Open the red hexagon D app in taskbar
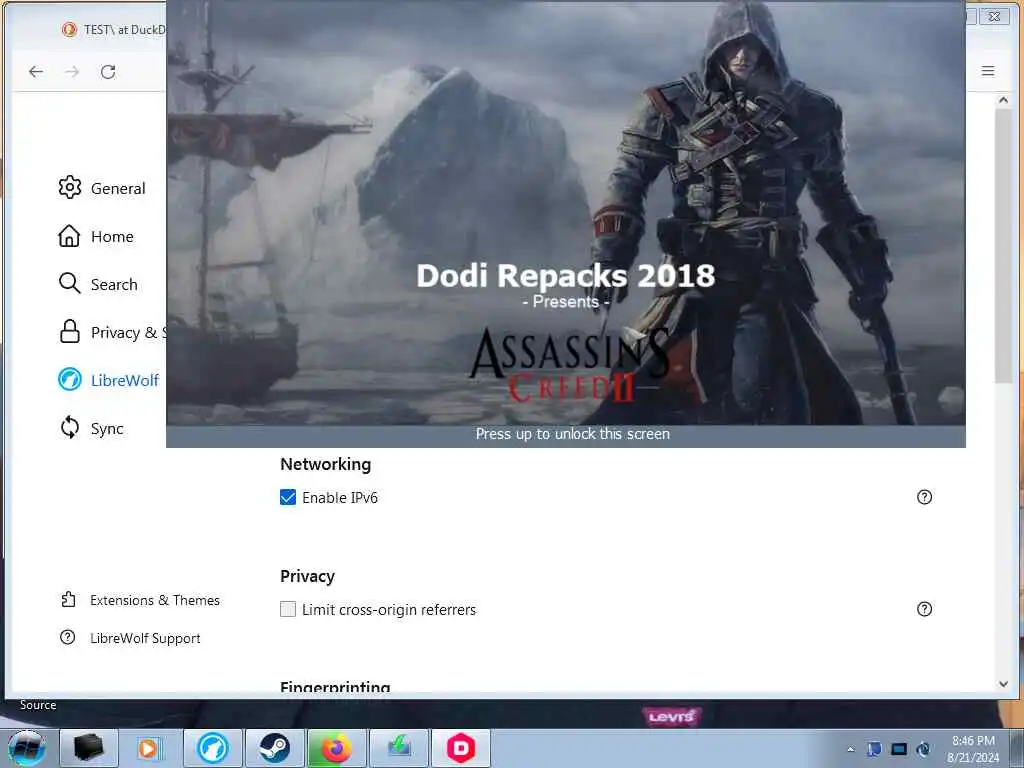This screenshot has height=768, width=1024. (x=460, y=748)
